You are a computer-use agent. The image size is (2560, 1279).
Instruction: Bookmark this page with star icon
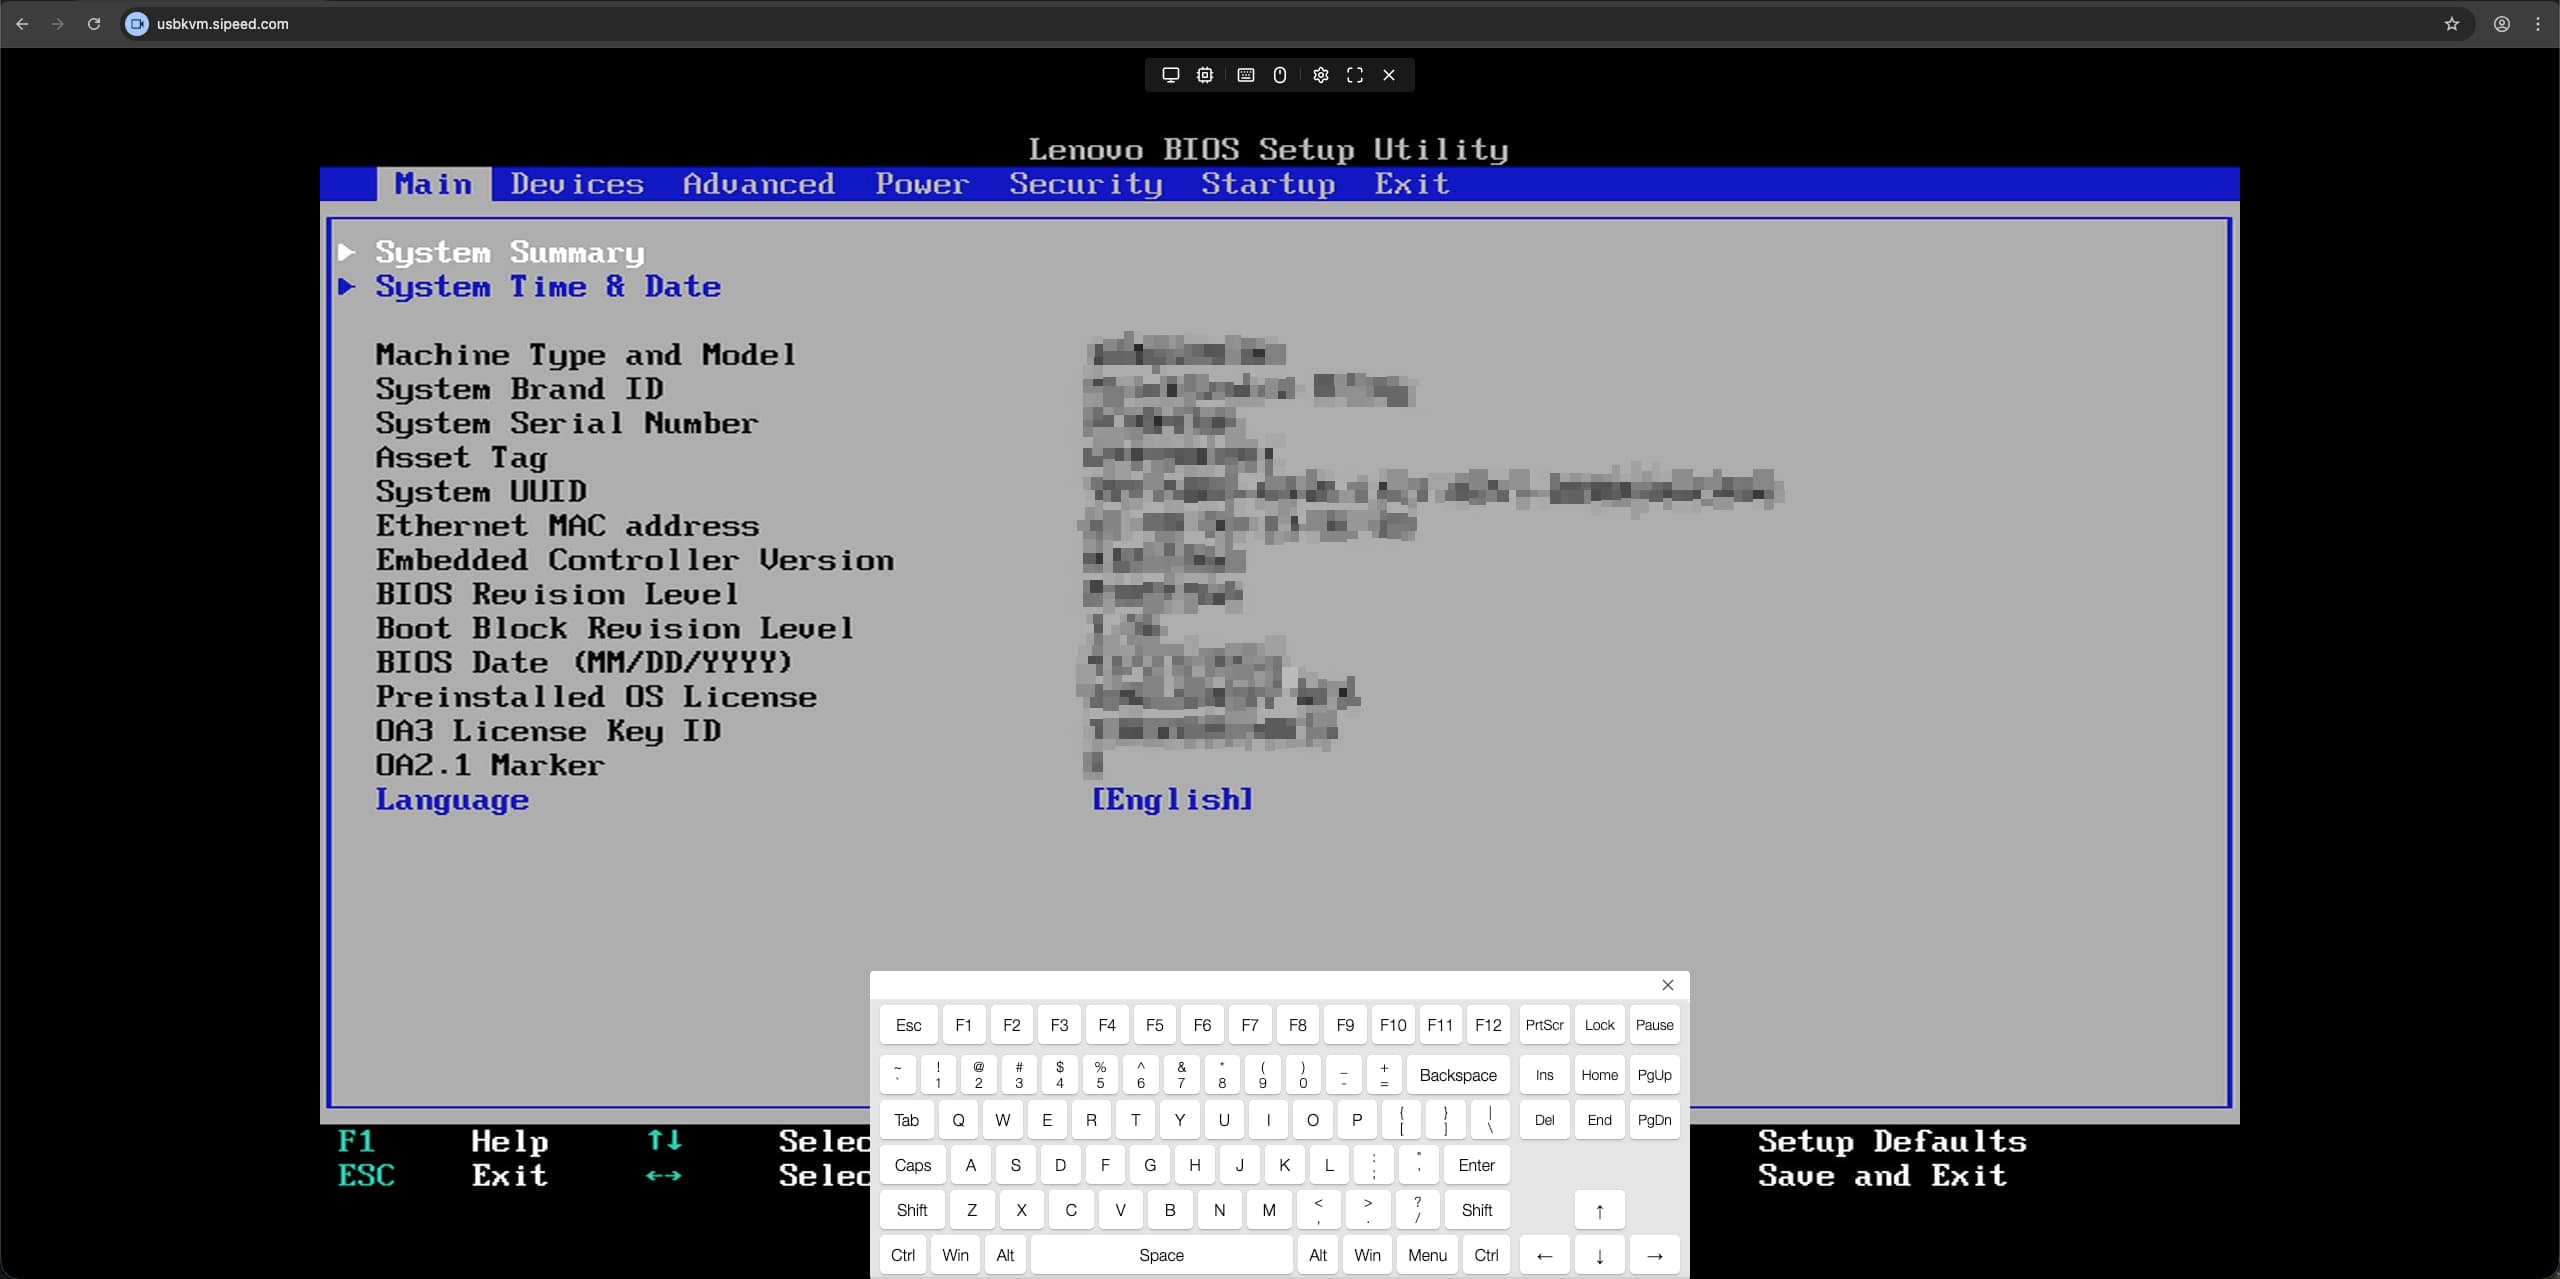(2451, 24)
